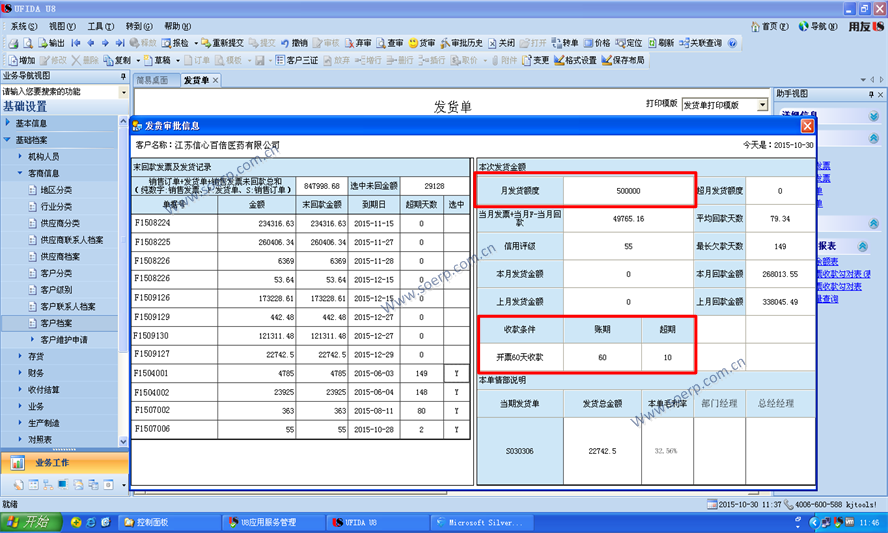Click the Windows 开始 start button
Screen dimensions: 888x533
pos(31,522)
